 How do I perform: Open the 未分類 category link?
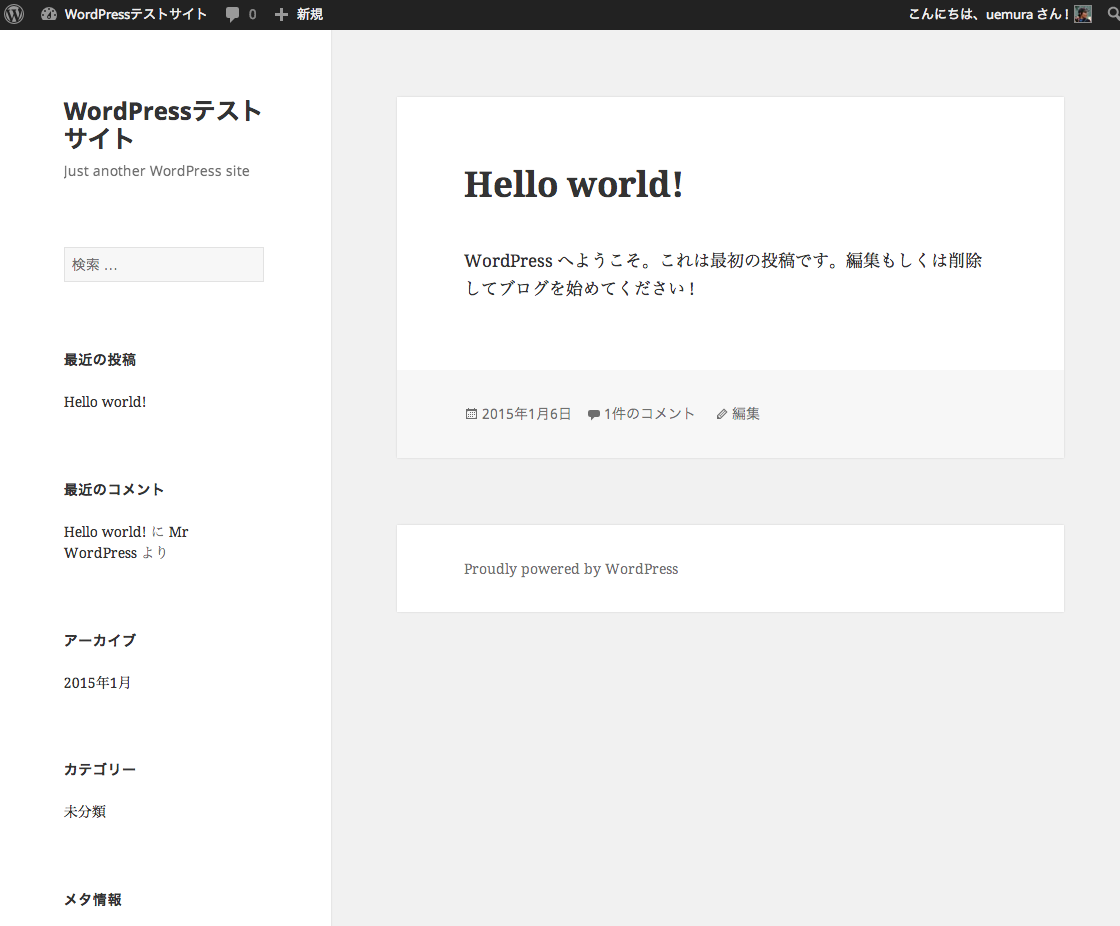[x=84, y=811]
